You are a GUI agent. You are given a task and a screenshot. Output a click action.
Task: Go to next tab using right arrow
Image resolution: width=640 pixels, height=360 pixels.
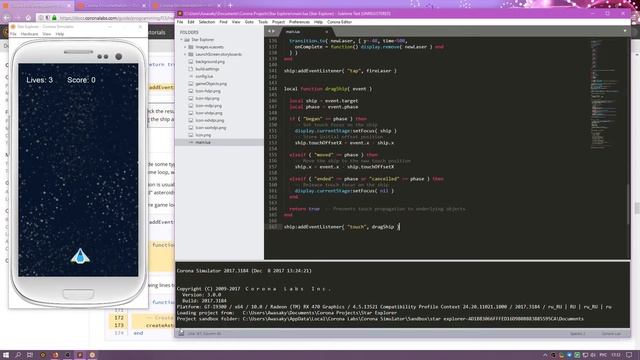click(273, 31)
